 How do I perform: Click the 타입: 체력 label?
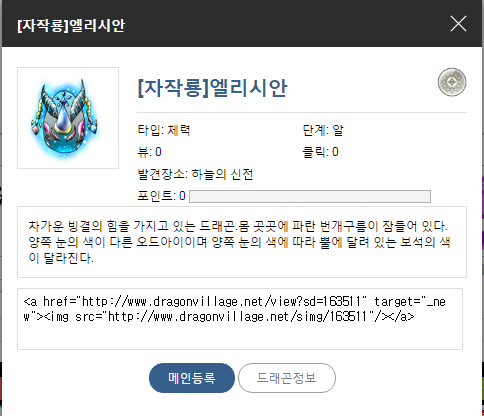click(164, 130)
